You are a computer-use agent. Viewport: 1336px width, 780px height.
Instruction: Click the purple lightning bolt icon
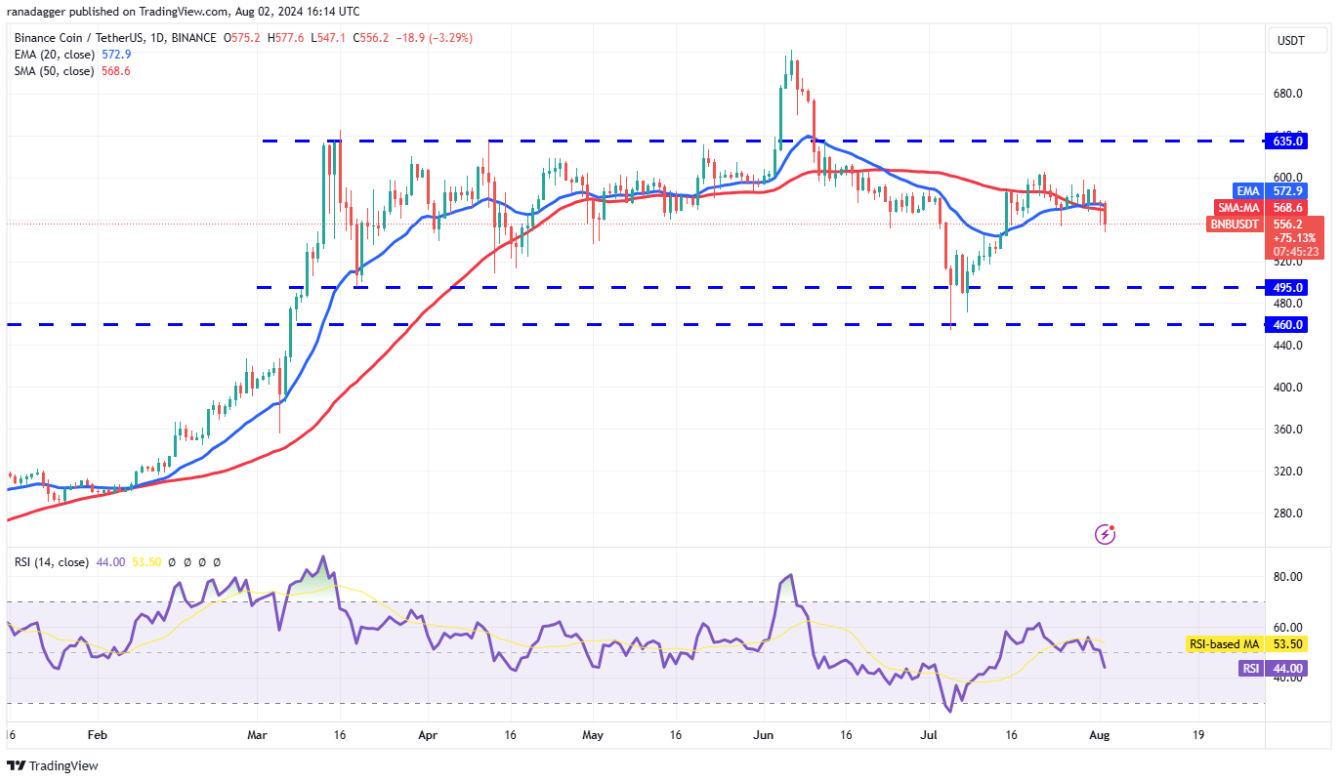(x=1105, y=534)
